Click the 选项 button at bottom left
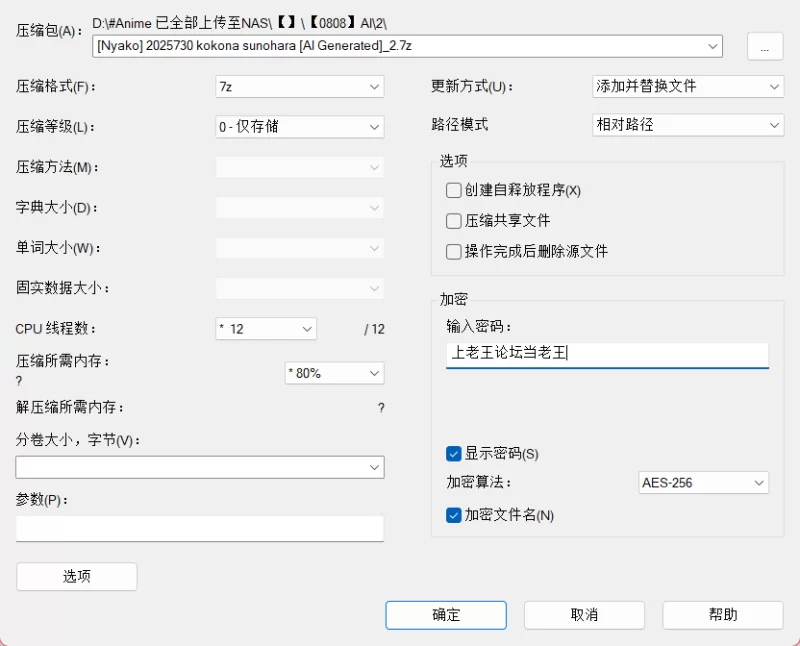The image size is (800, 646). (77, 576)
